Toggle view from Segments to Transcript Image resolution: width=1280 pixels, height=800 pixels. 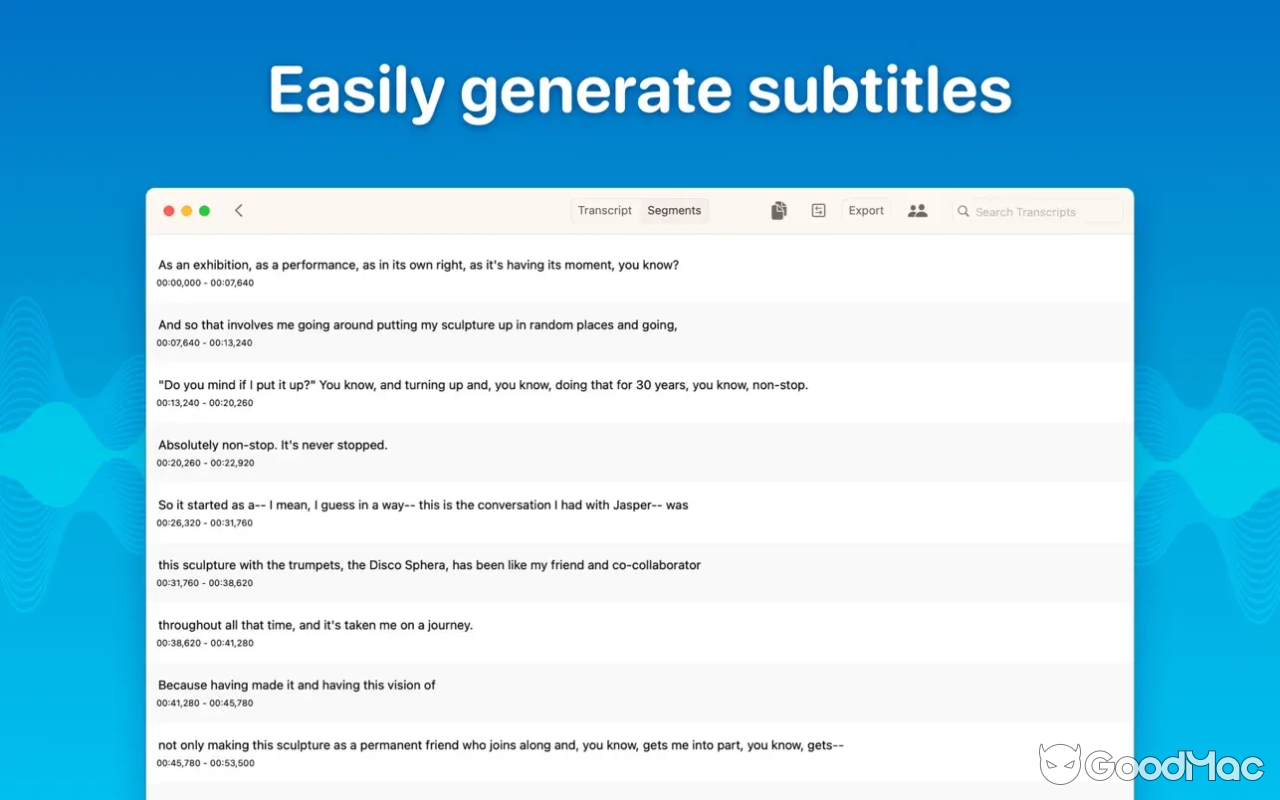click(x=604, y=210)
